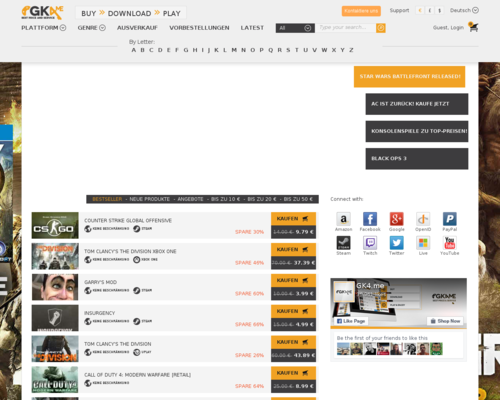Connect with PayPal icon

pyautogui.click(x=450, y=219)
